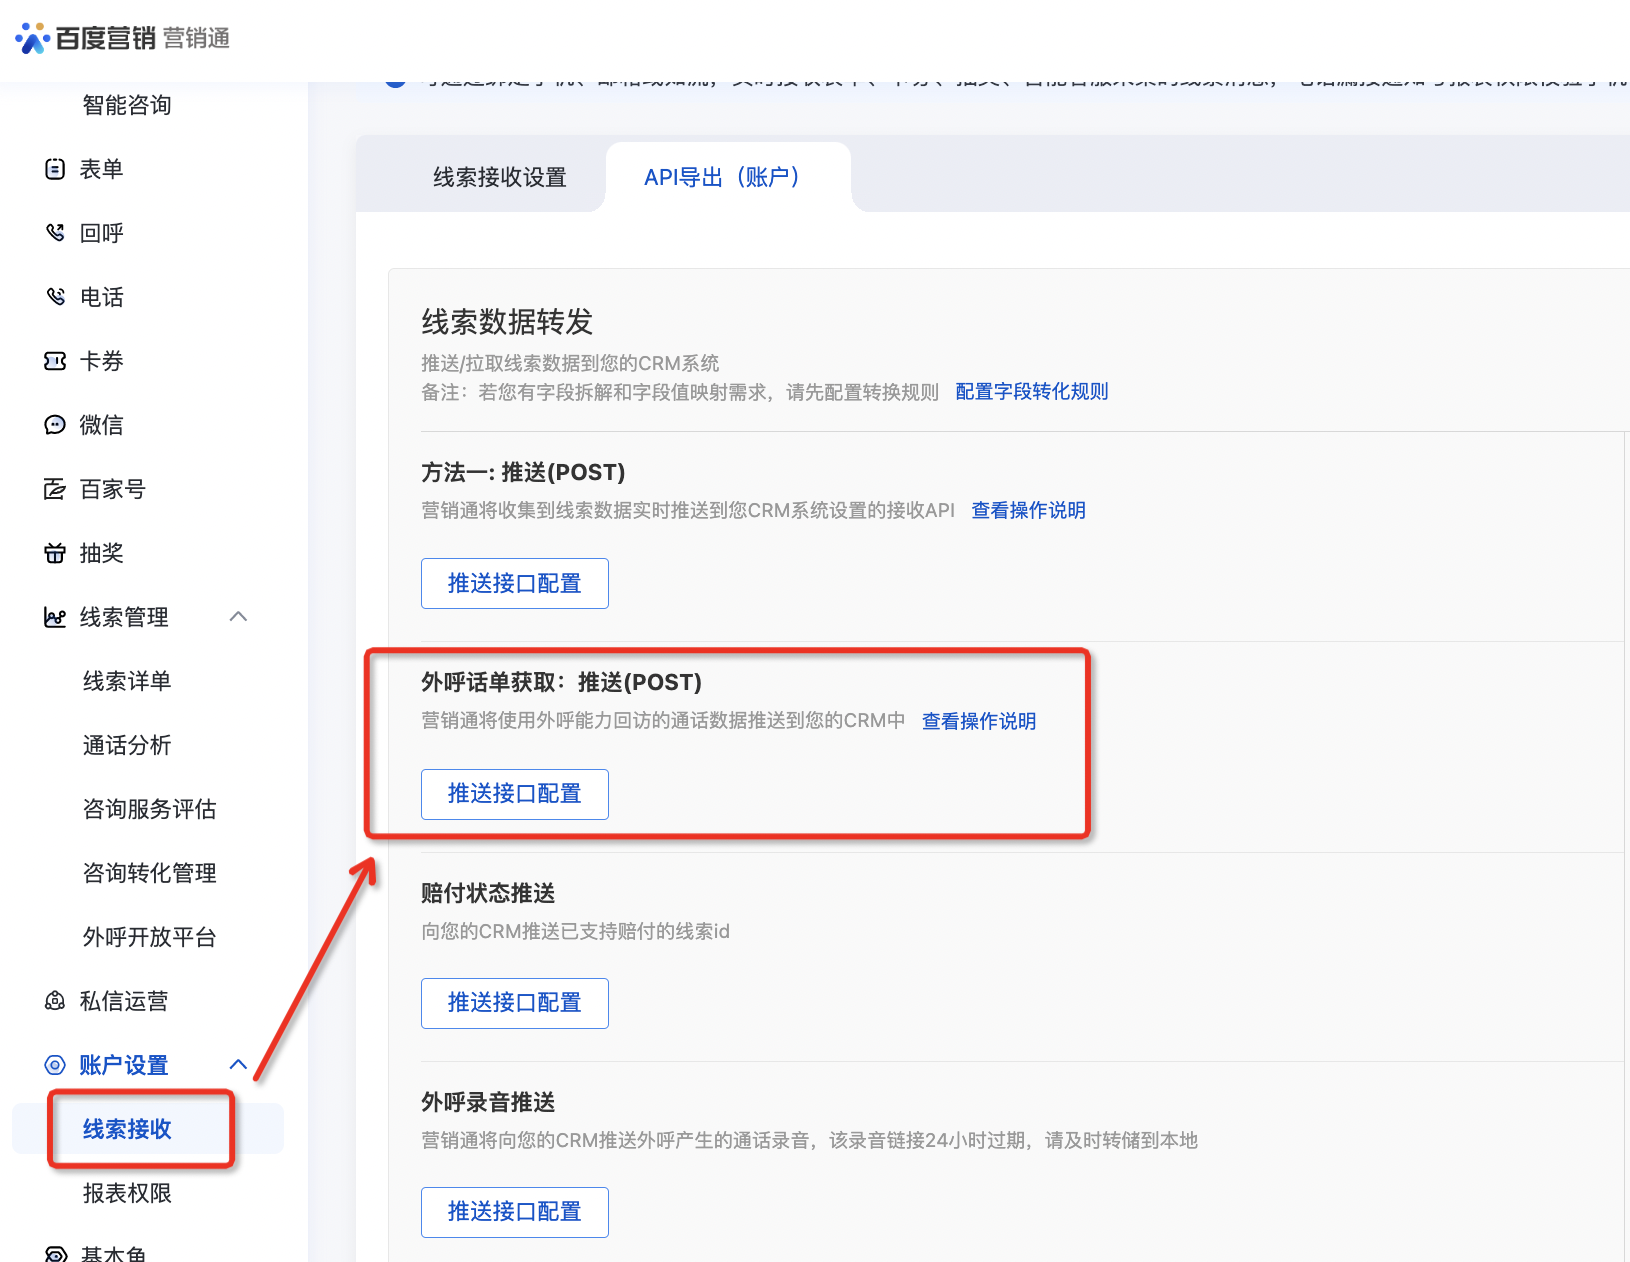The width and height of the screenshot is (1630, 1262).
Task: Click the 回呼 callback phone icon
Action: click(55, 233)
